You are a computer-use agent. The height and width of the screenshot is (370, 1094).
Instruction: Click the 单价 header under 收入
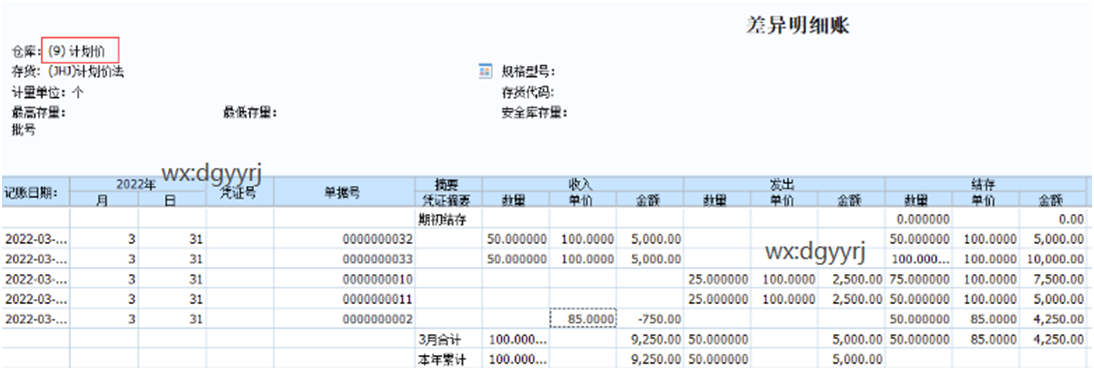coord(583,200)
